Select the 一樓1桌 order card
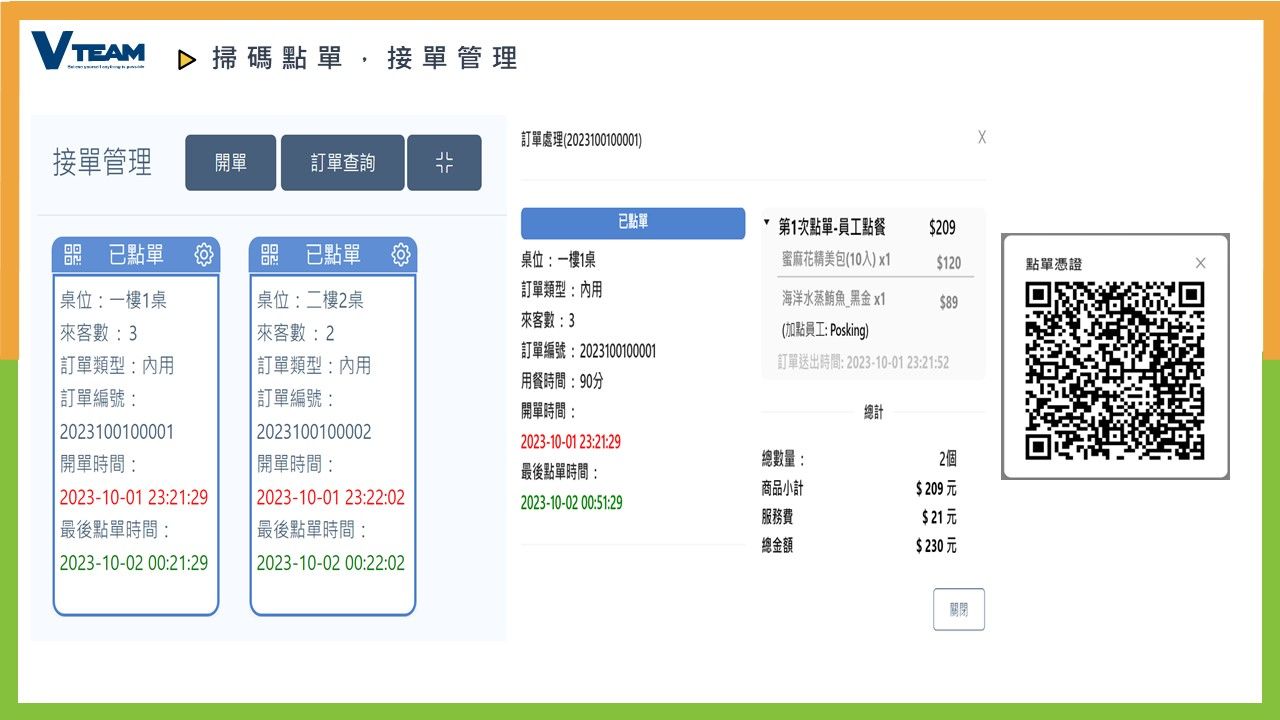This screenshot has height=720, width=1280. pos(135,430)
